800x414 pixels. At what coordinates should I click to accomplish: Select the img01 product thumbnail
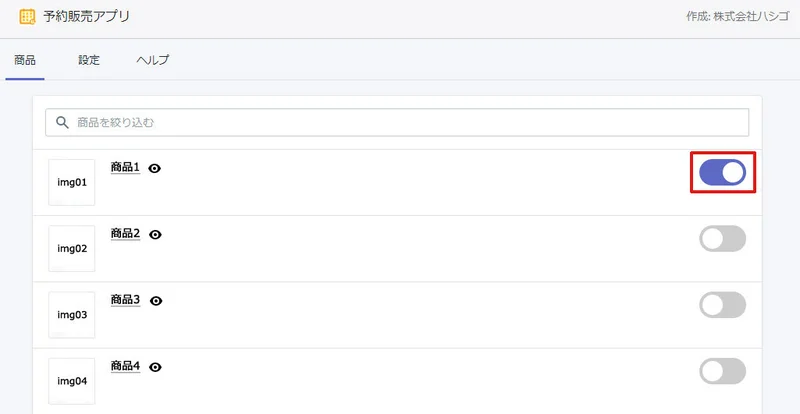[71, 182]
